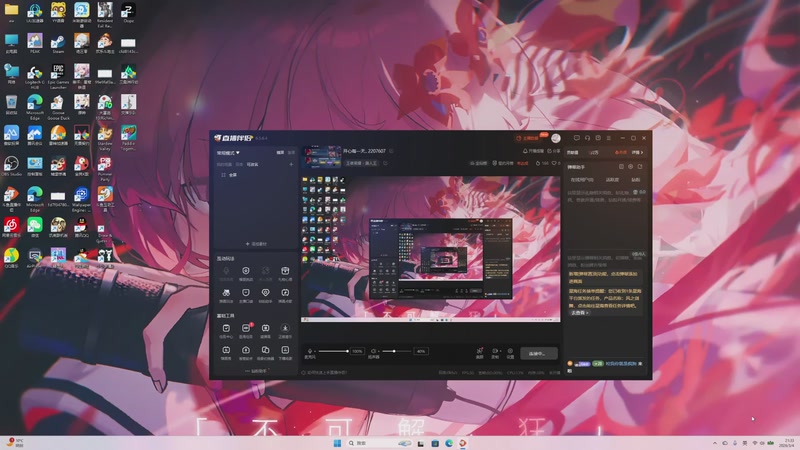Open the headset support icon in the title bar
This screenshot has height=450, width=800.
(x=587, y=138)
